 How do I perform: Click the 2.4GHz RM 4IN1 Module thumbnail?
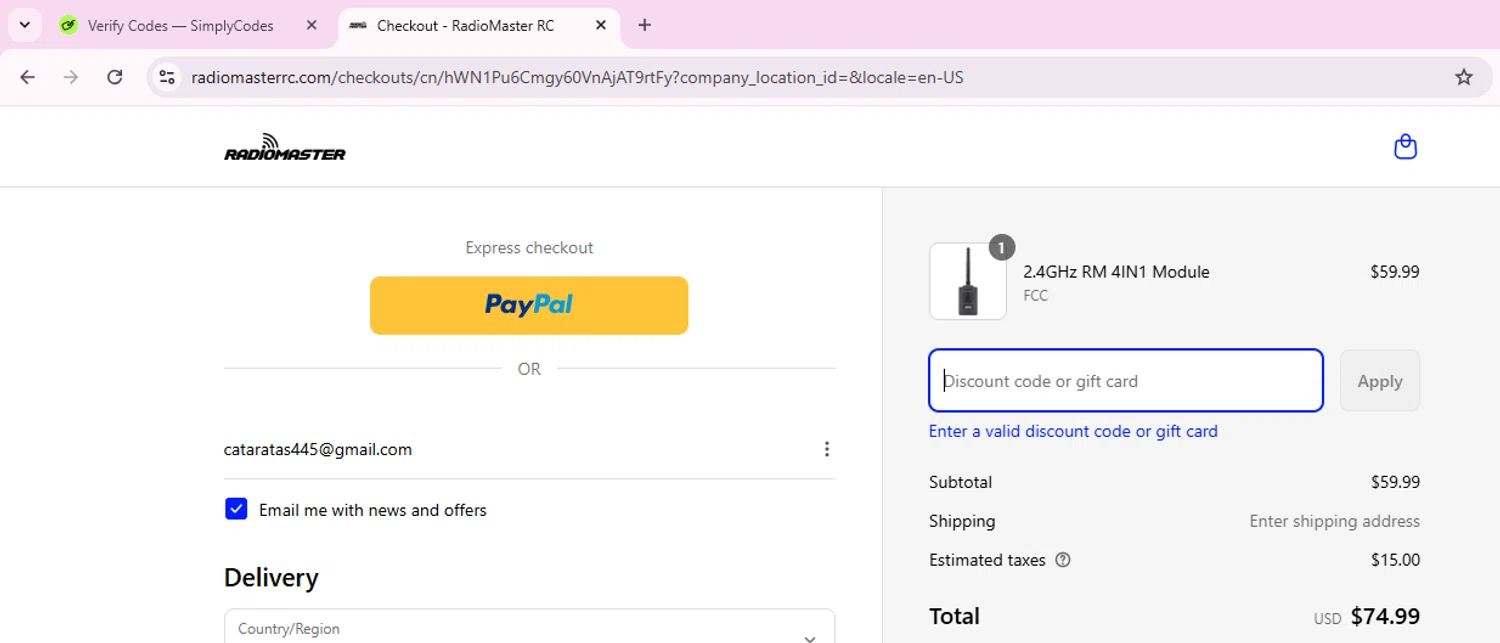967,281
